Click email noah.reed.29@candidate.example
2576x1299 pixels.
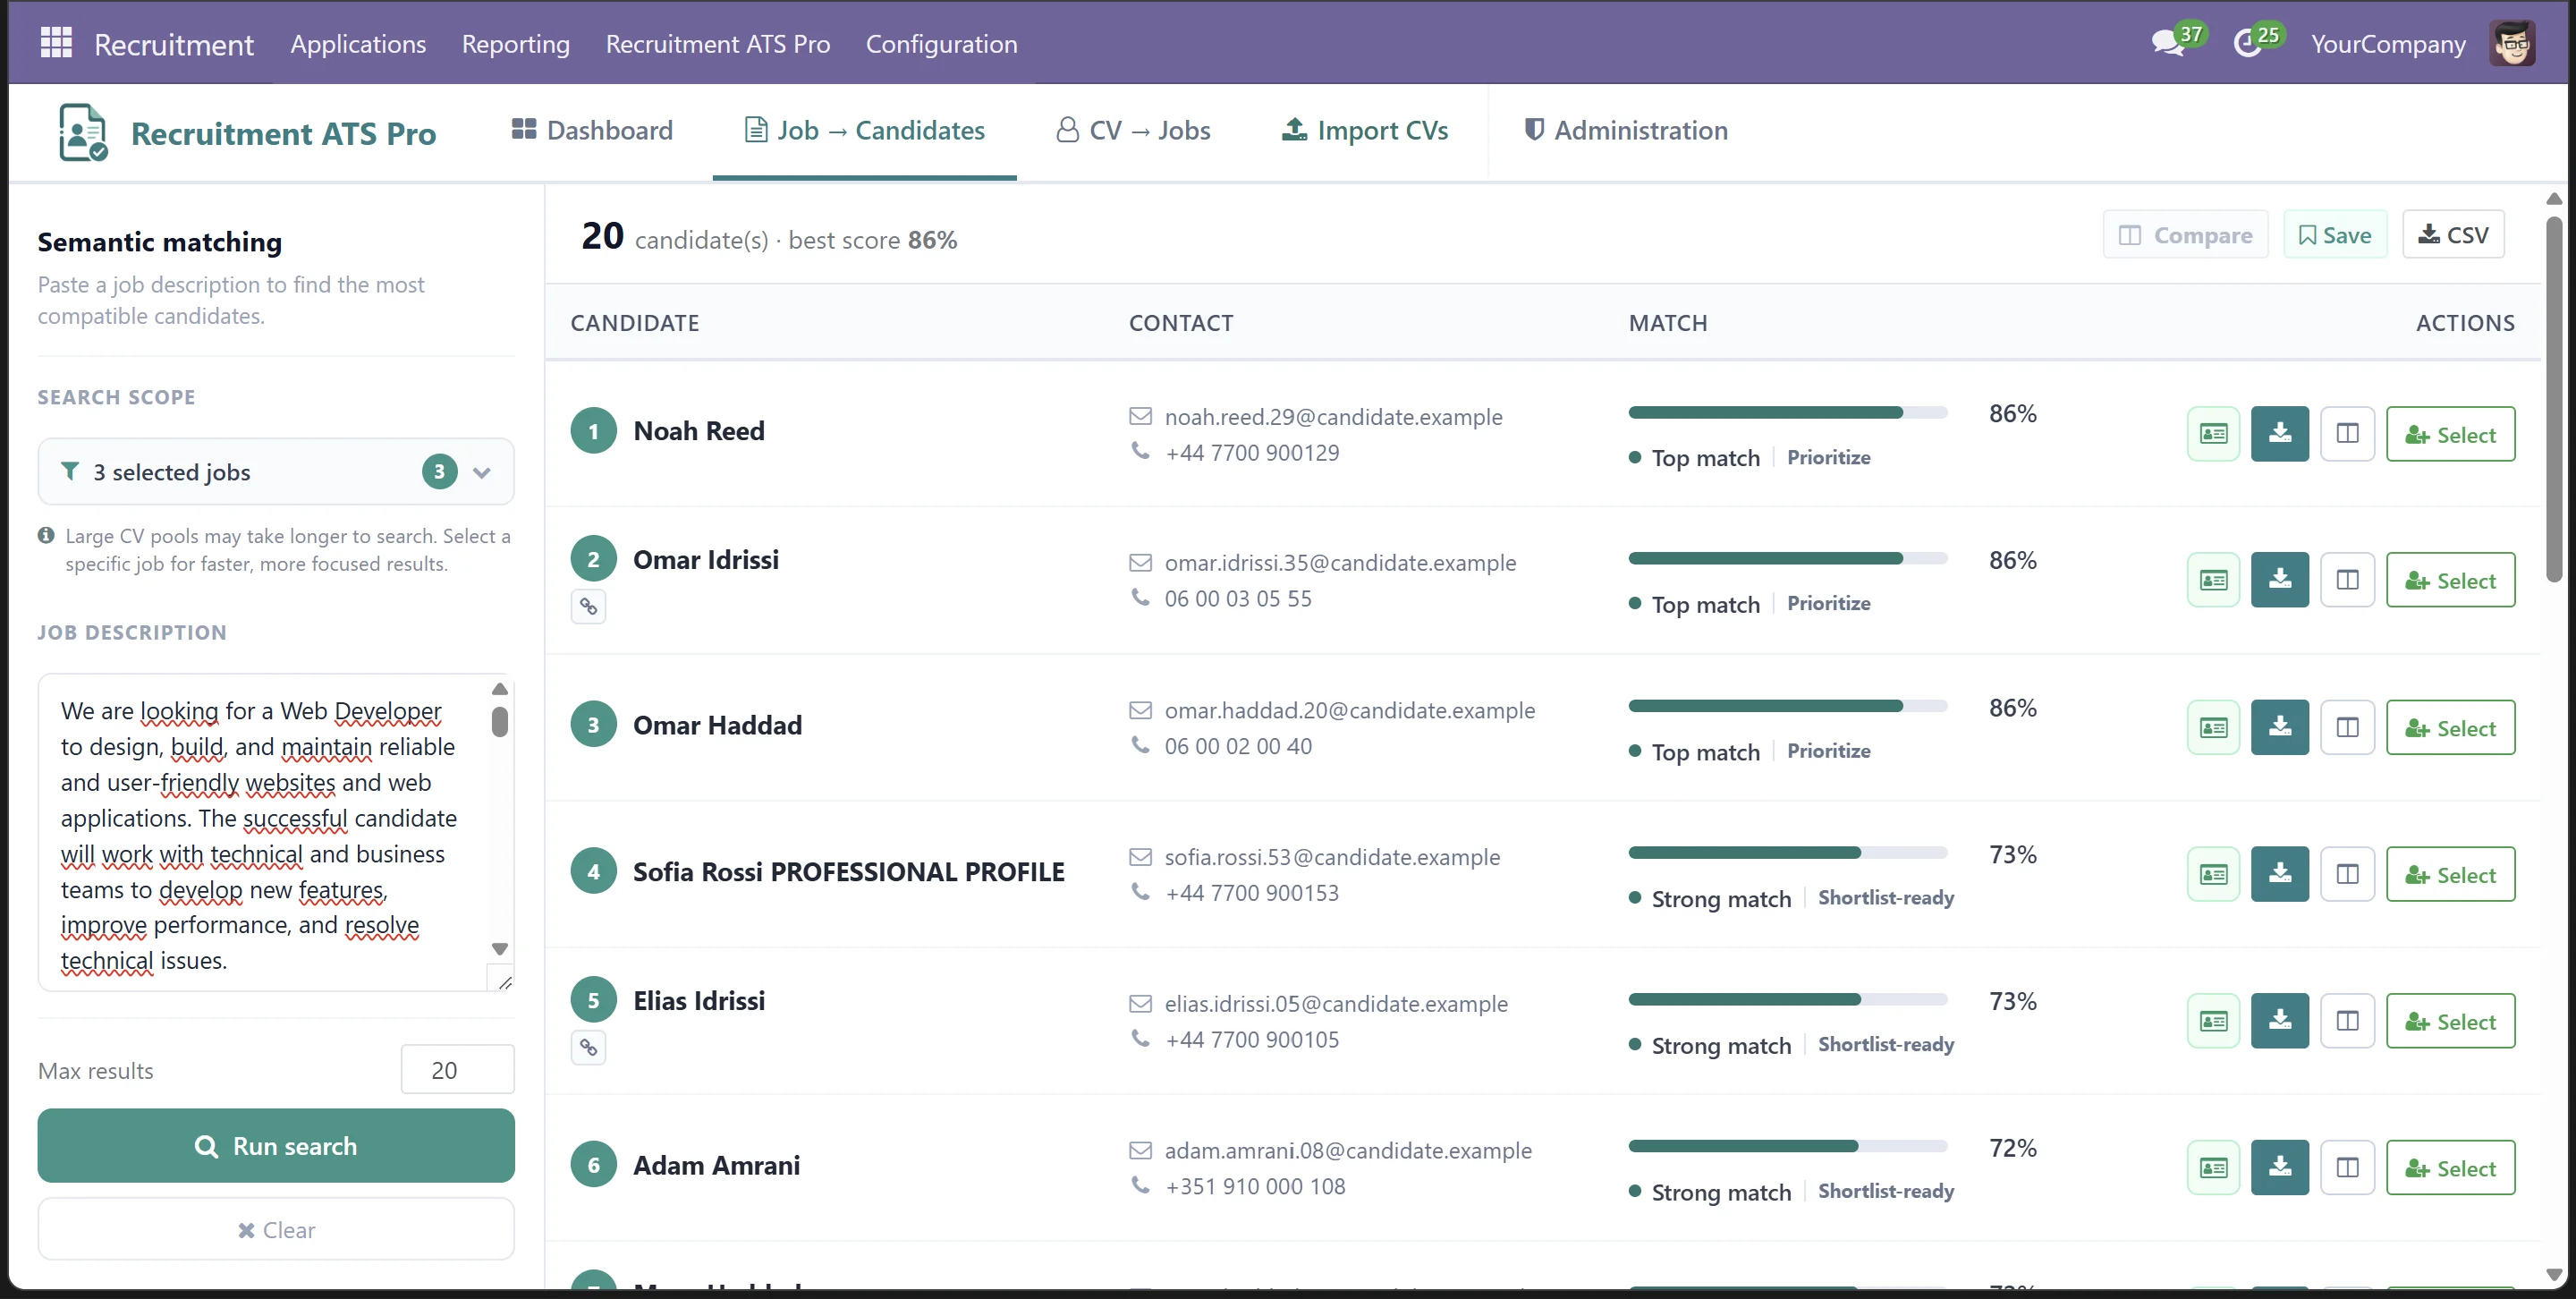click(1333, 416)
